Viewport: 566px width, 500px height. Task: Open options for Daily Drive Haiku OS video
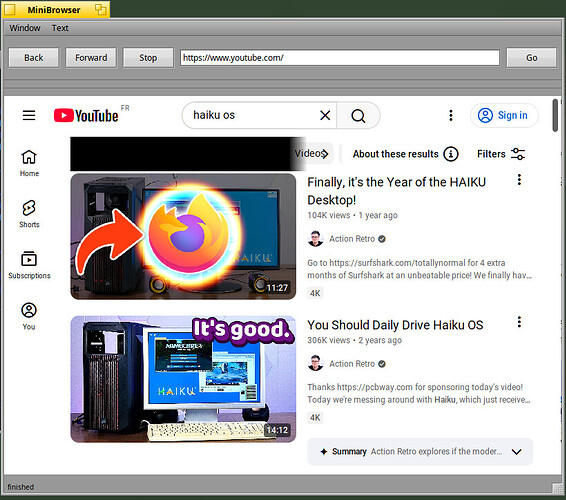pos(519,322)
